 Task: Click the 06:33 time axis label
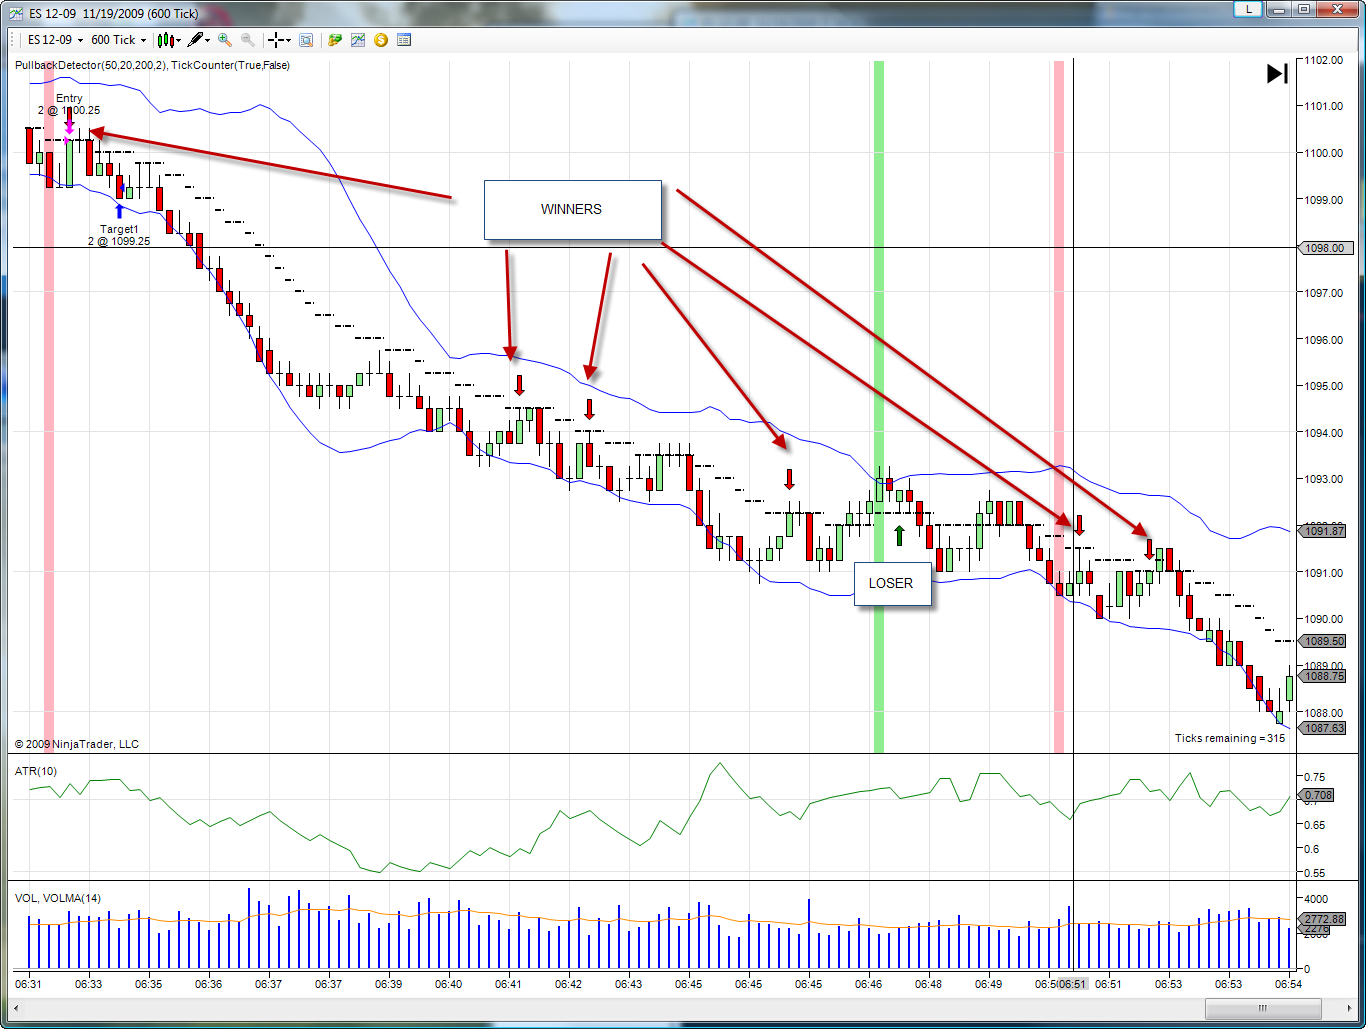pyautogui.click(x=89, y=985)
